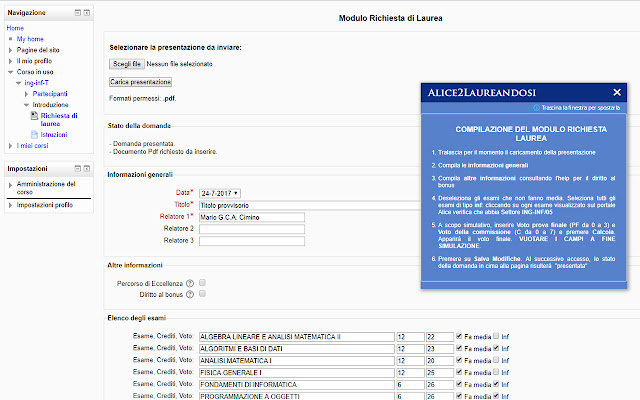Open the Data dropdown showing 24-7-2017
The width and height of the screenshot is (640, 400).
pyautogui.click(x=220, y=193)
